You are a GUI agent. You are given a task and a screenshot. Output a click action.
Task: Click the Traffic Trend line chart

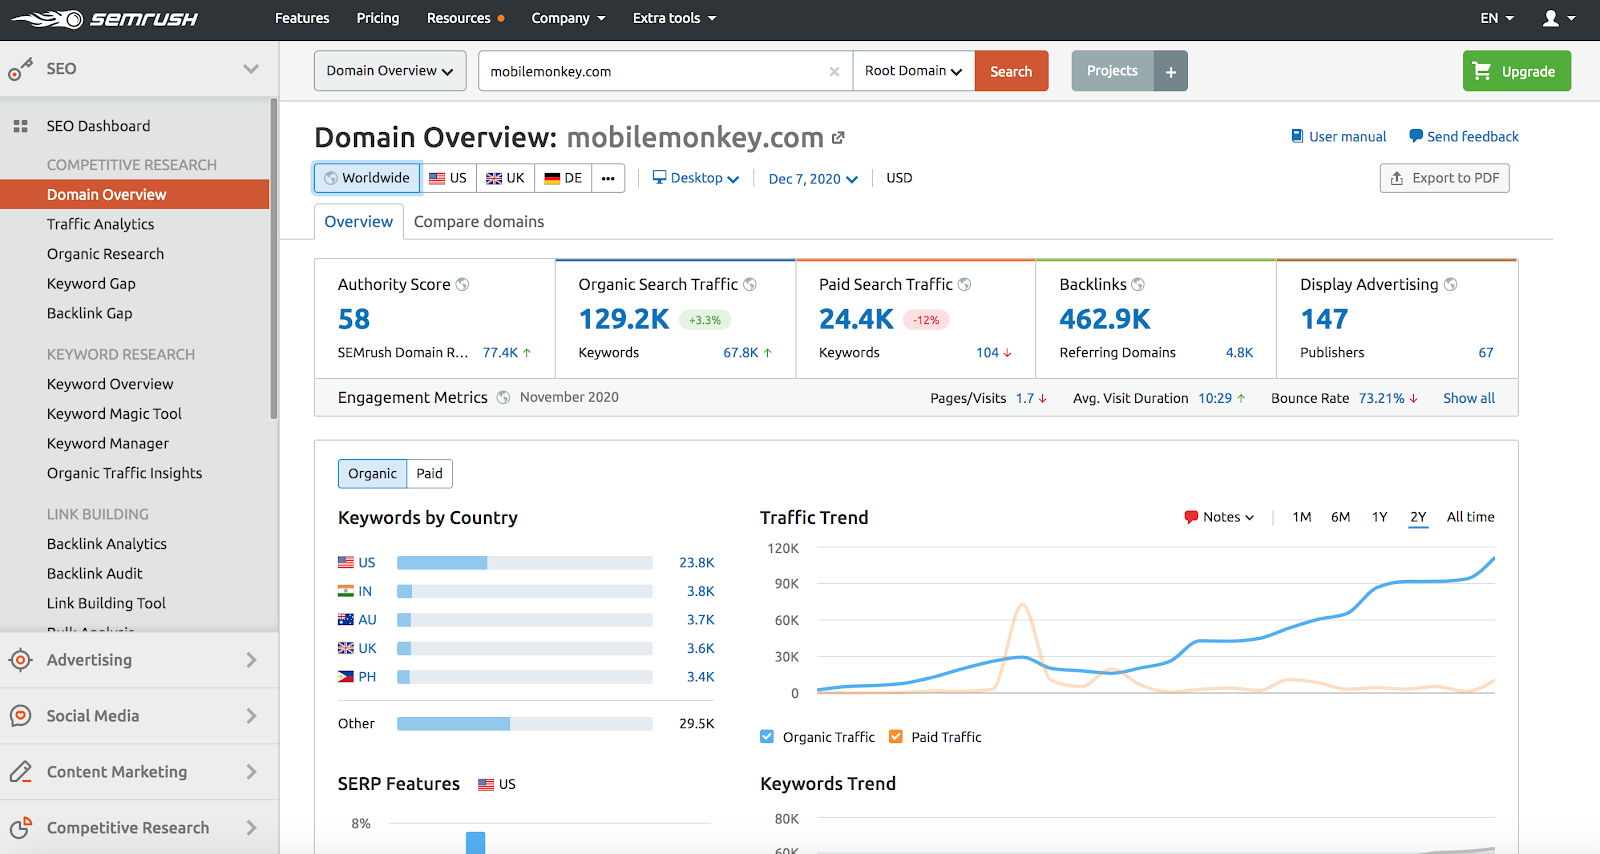tap(1156, 620)
